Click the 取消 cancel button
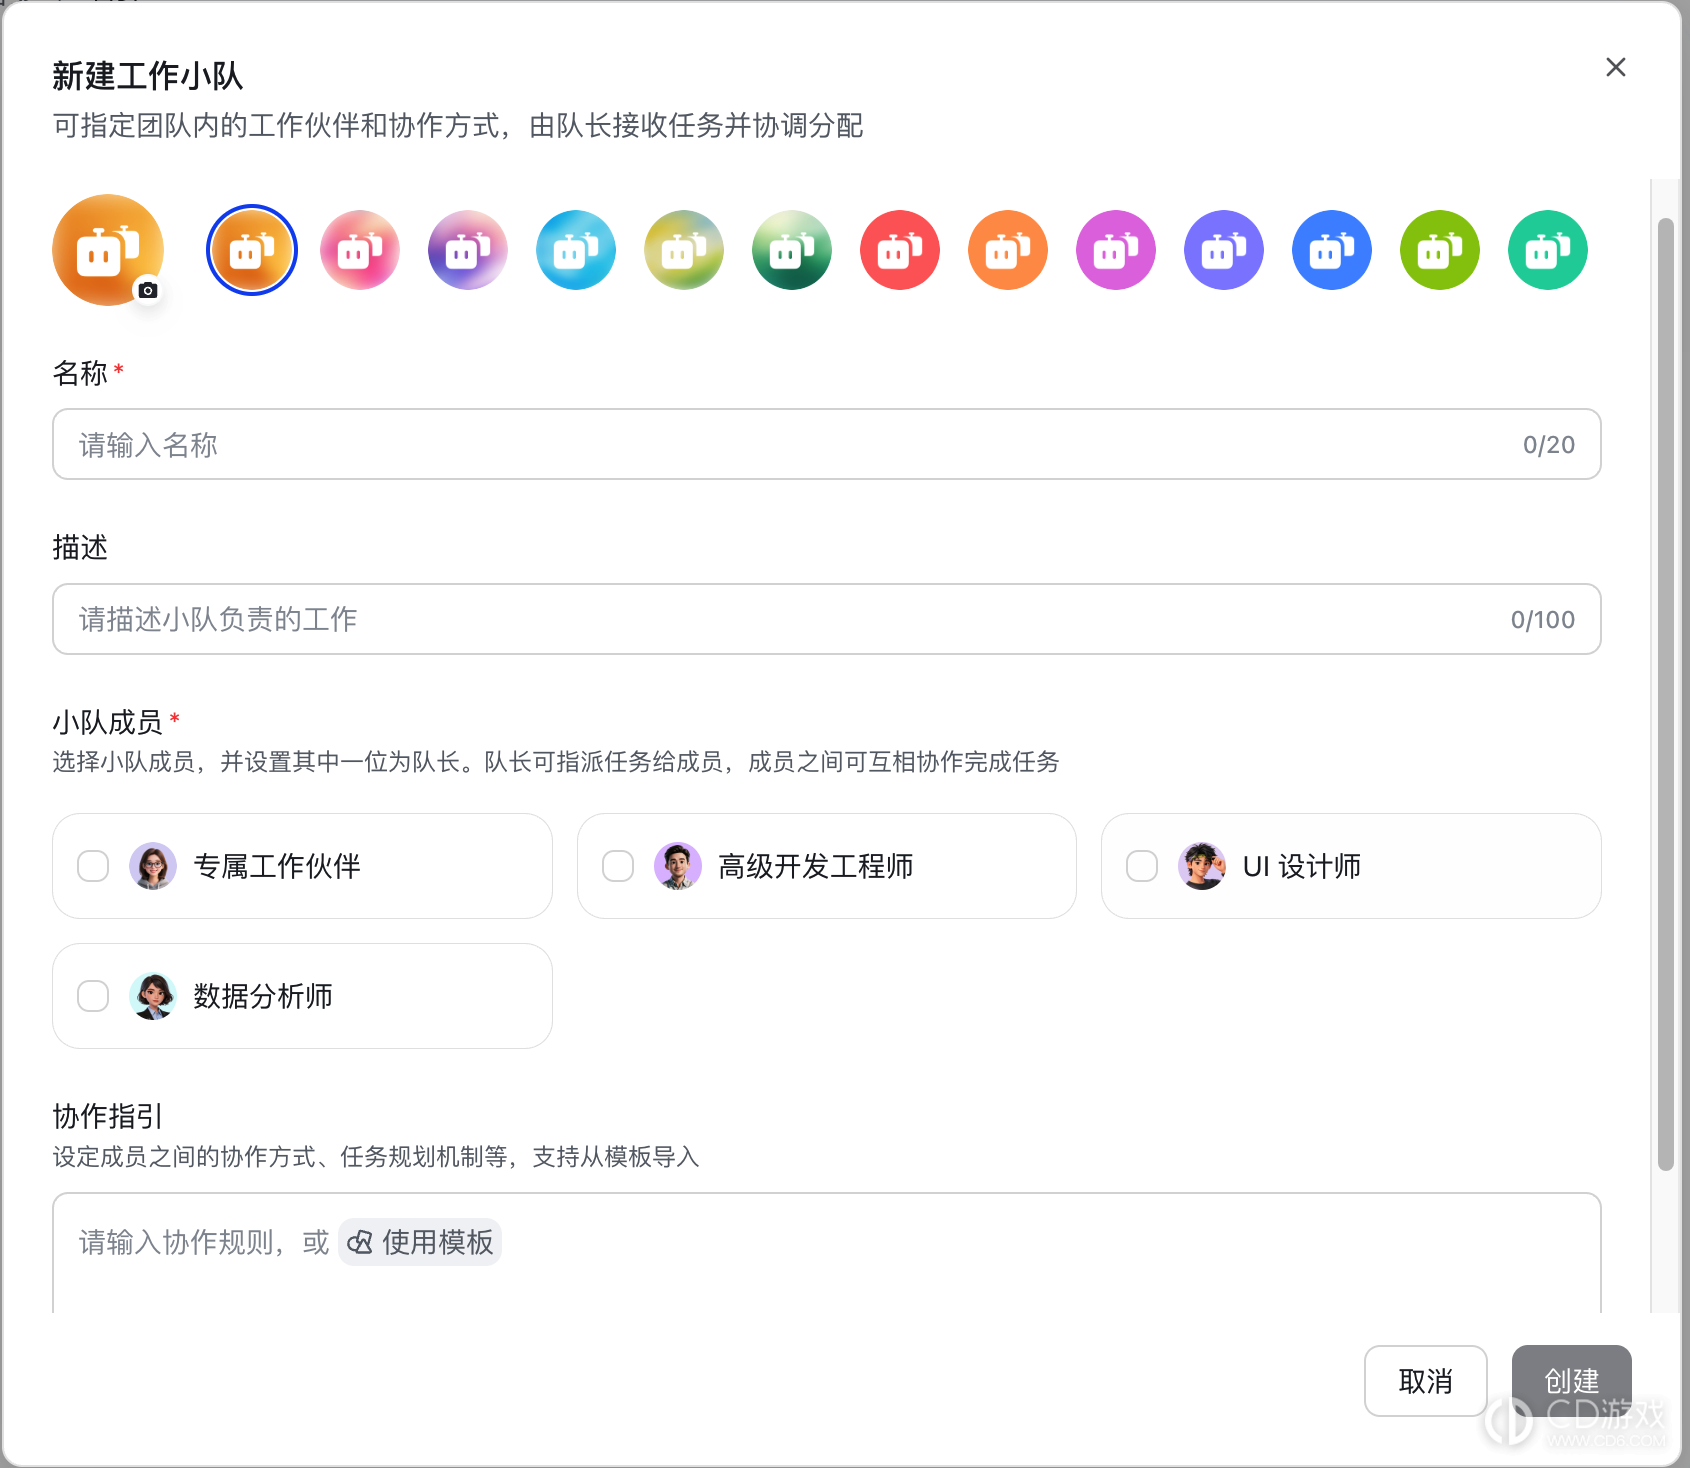Viewport: 1690px width, 1468px height. 1426,1381
